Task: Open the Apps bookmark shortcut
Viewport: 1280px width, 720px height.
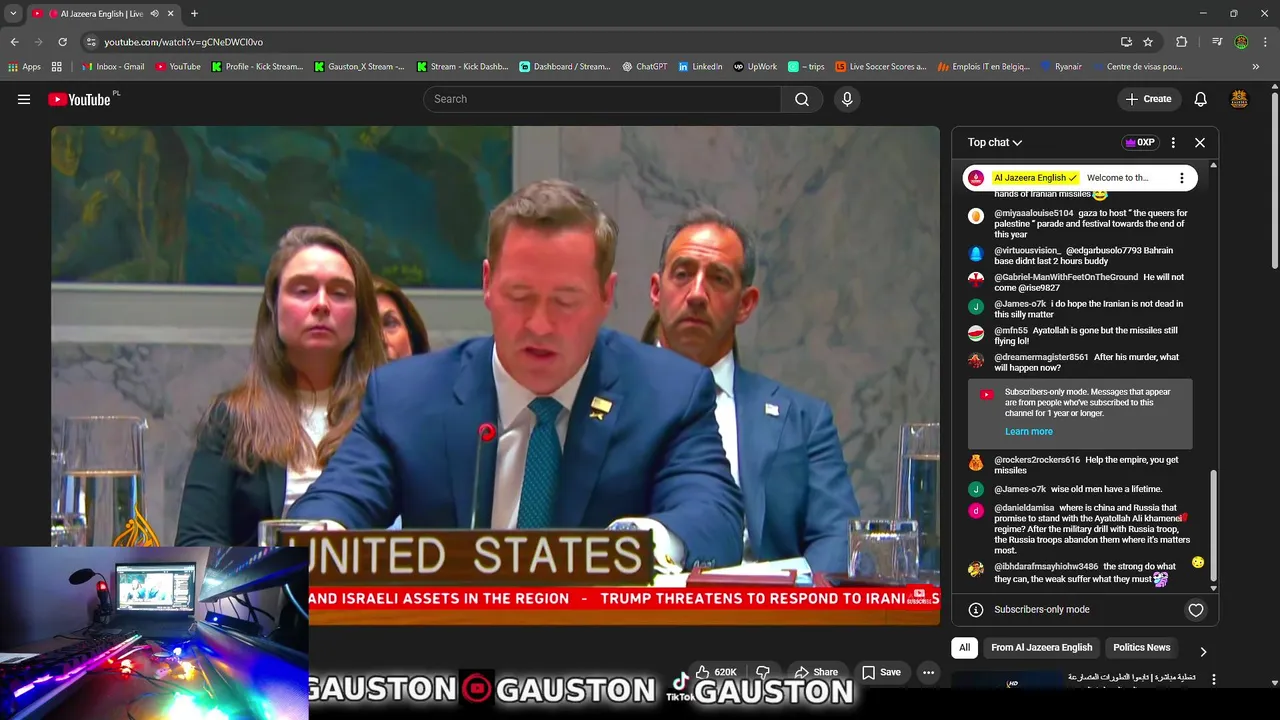Action: coord(25,67)
